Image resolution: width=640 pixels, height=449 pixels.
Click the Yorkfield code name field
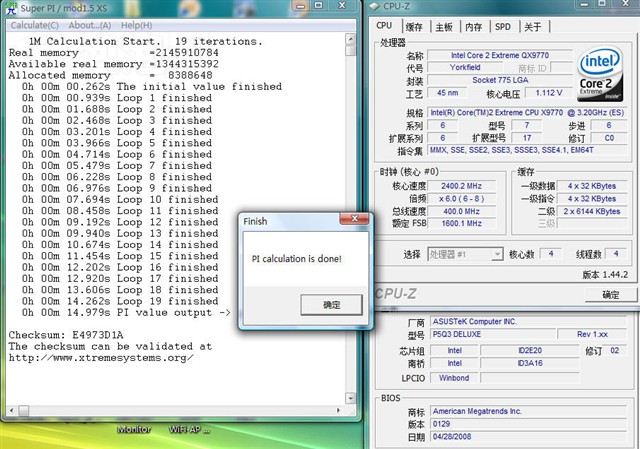[x=465, y=67]
